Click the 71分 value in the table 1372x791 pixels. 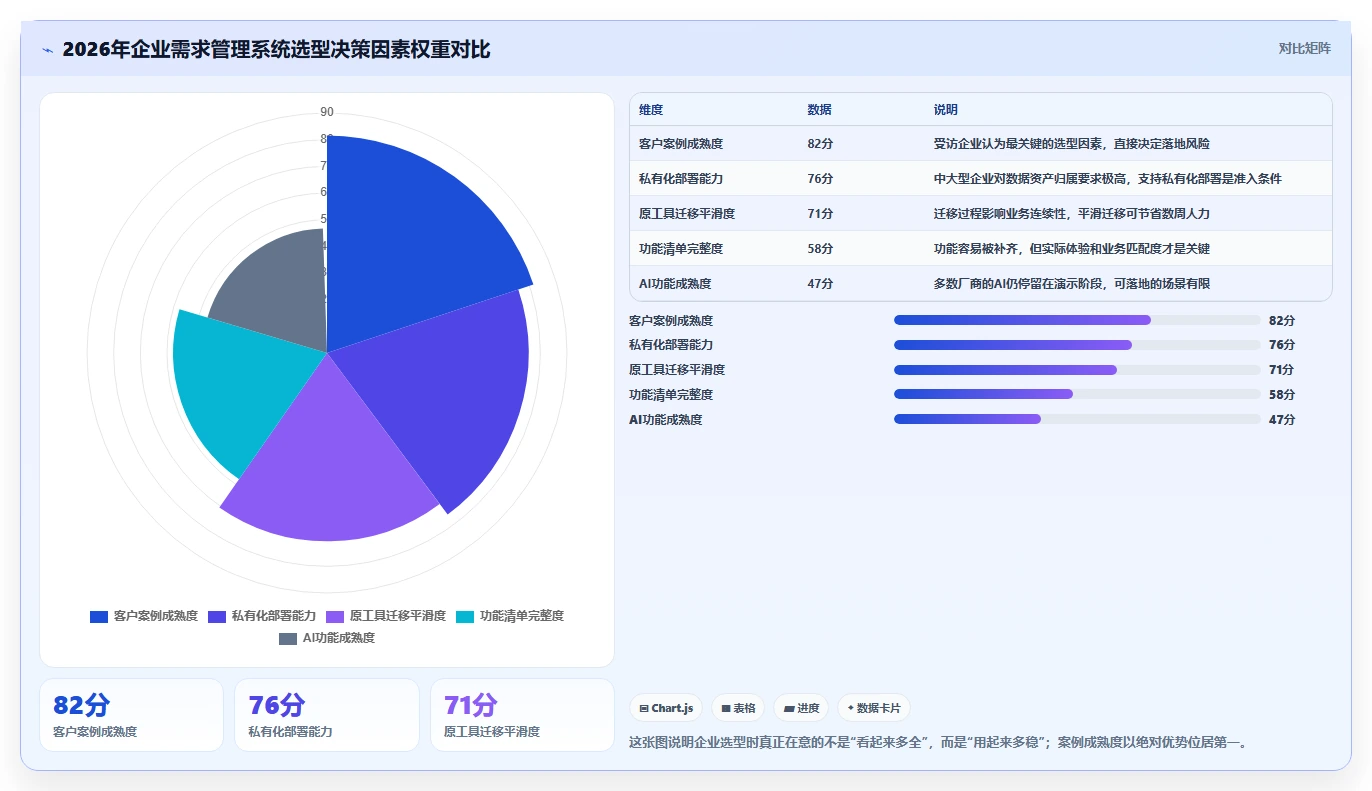[x=820, y=214]
